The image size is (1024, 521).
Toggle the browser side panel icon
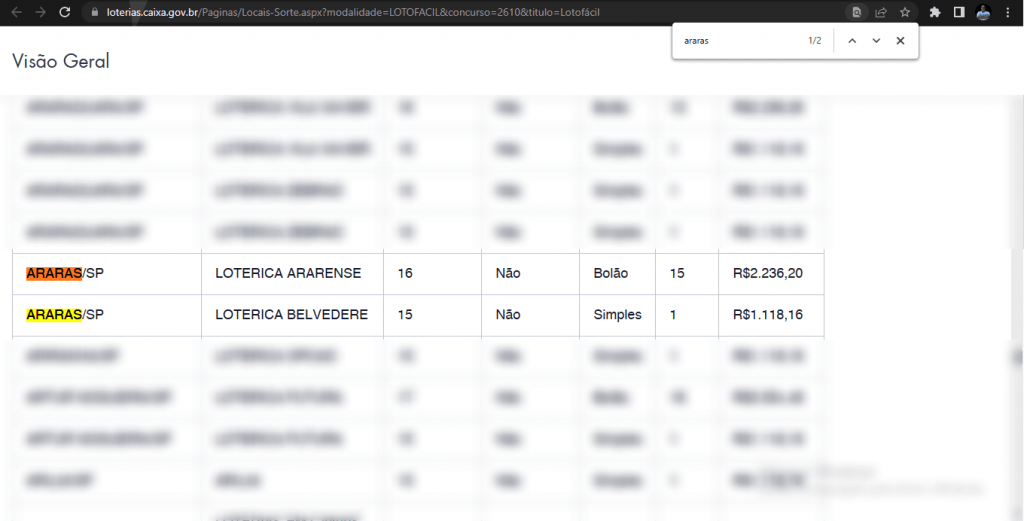click(x=959, y=13)
